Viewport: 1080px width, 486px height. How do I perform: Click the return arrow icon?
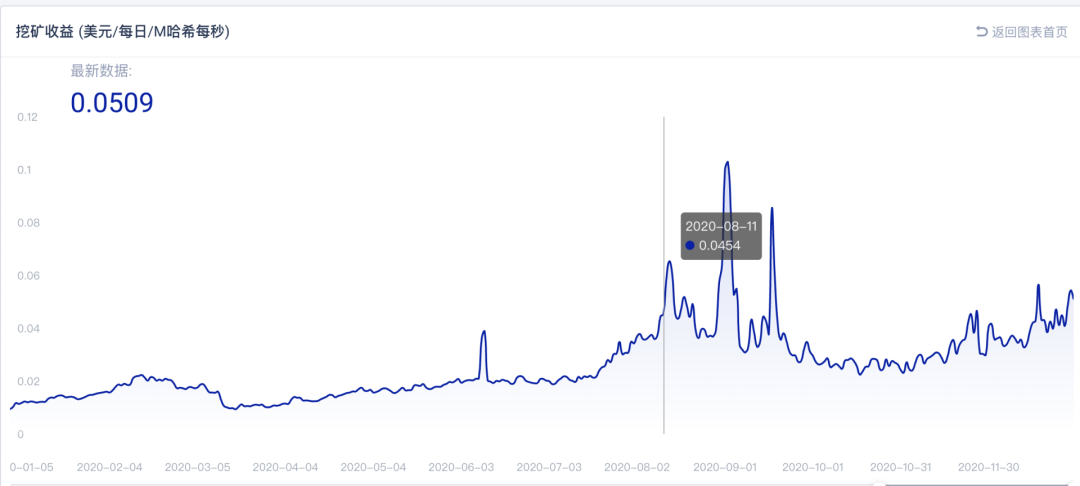981,32
